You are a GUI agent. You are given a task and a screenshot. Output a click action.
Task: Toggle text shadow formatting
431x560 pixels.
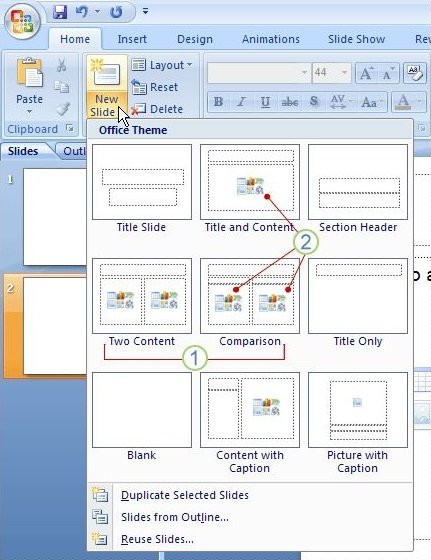coord(314,102)
